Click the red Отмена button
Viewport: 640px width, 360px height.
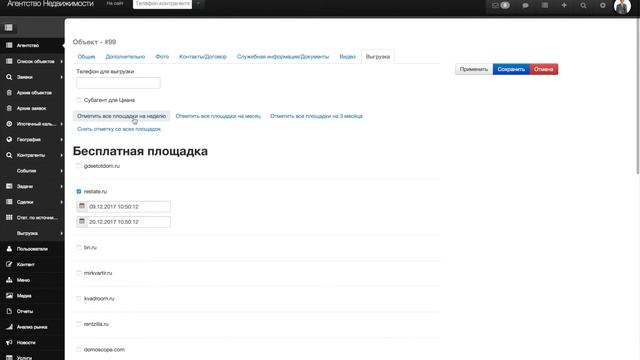pos(544,69)
